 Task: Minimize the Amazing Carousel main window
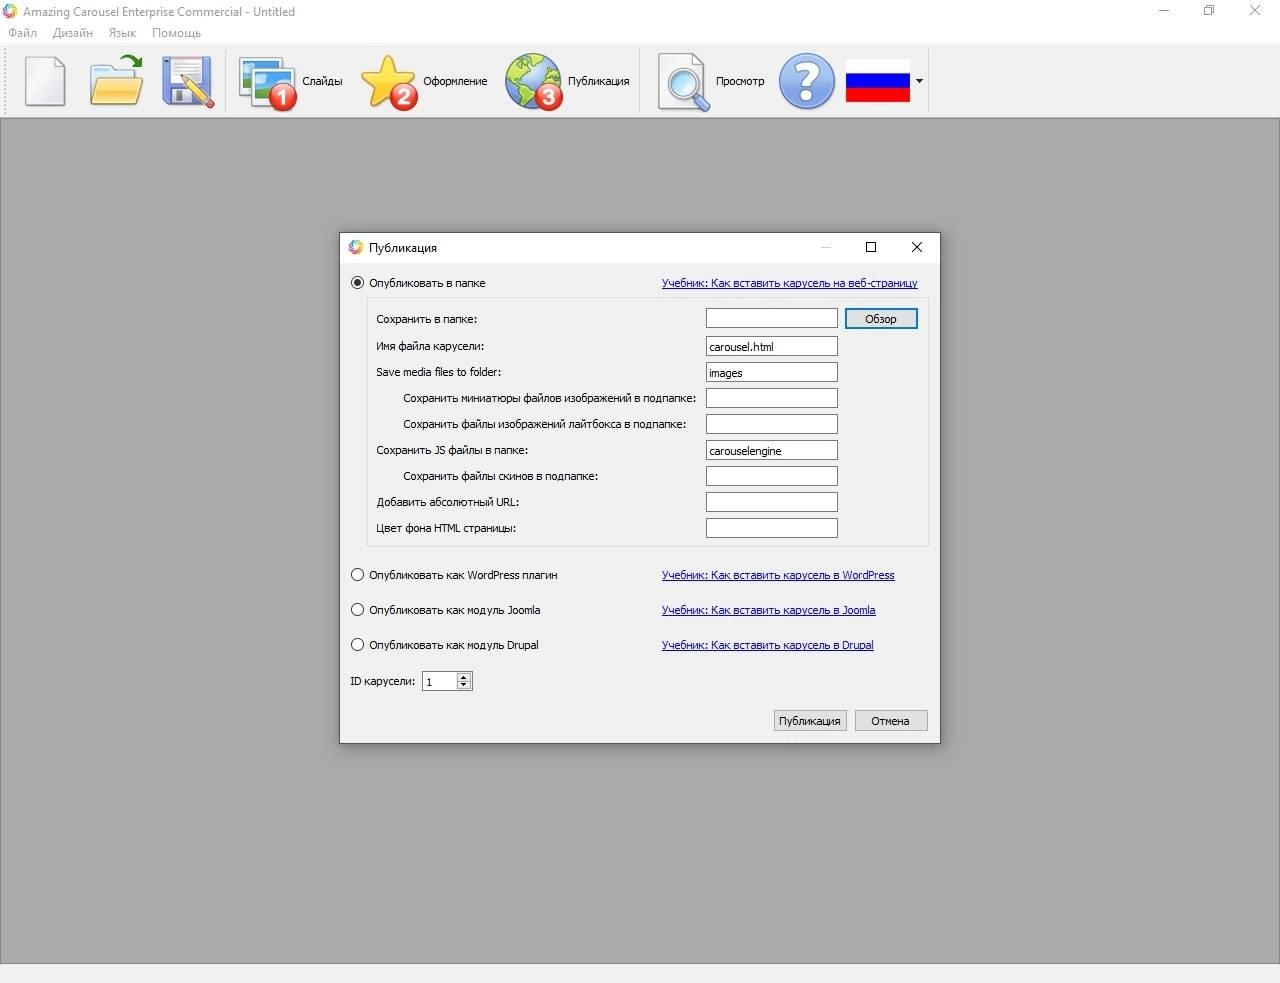(1164, 11)
